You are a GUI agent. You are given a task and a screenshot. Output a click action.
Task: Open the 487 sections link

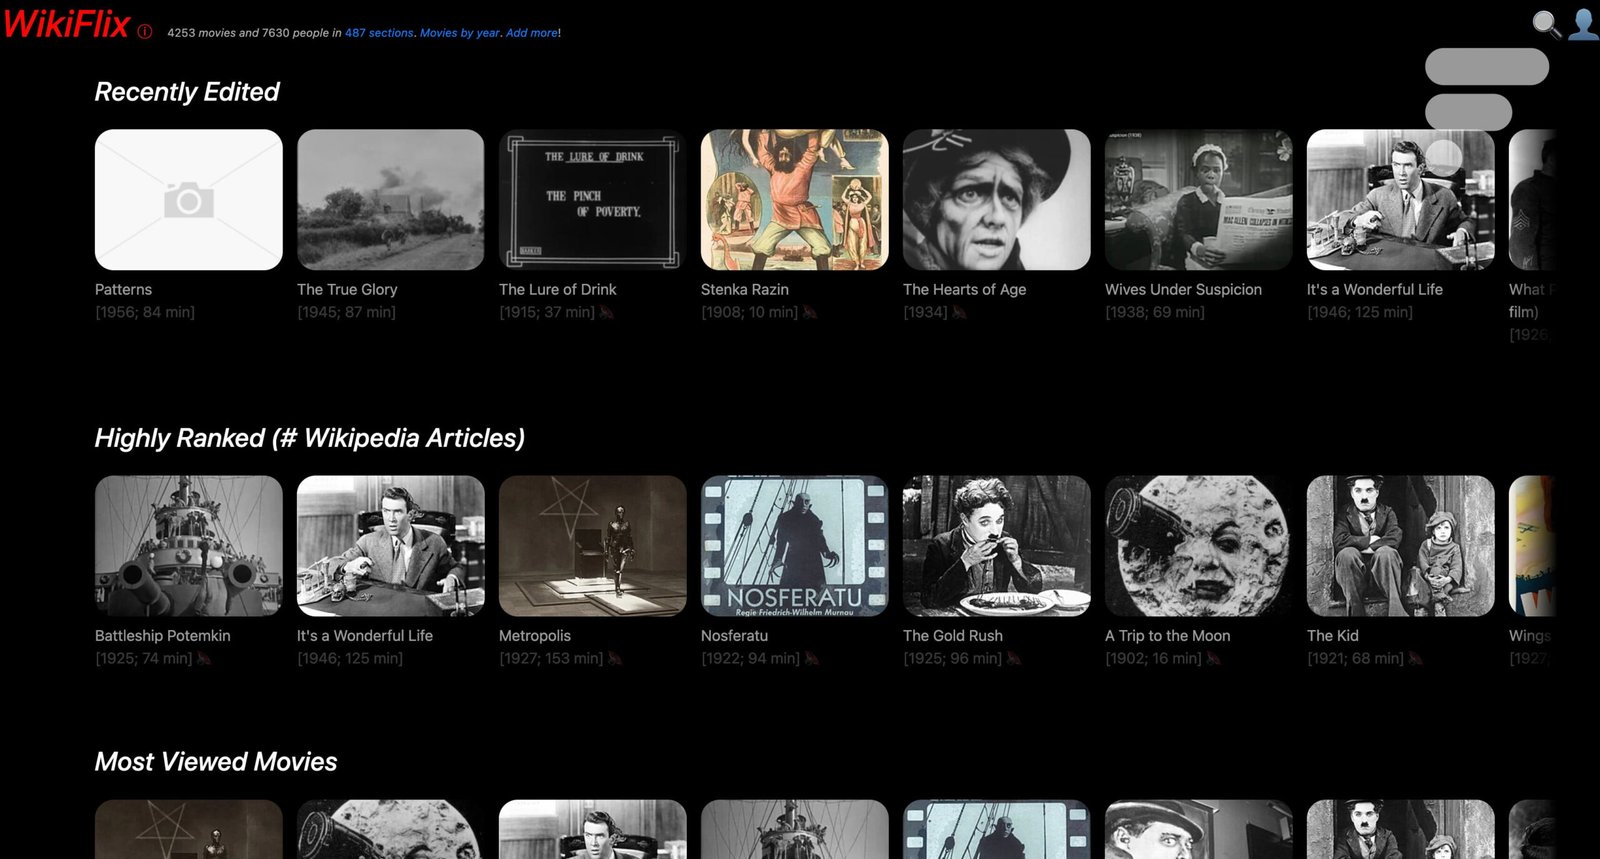click(x=379, y=33)
